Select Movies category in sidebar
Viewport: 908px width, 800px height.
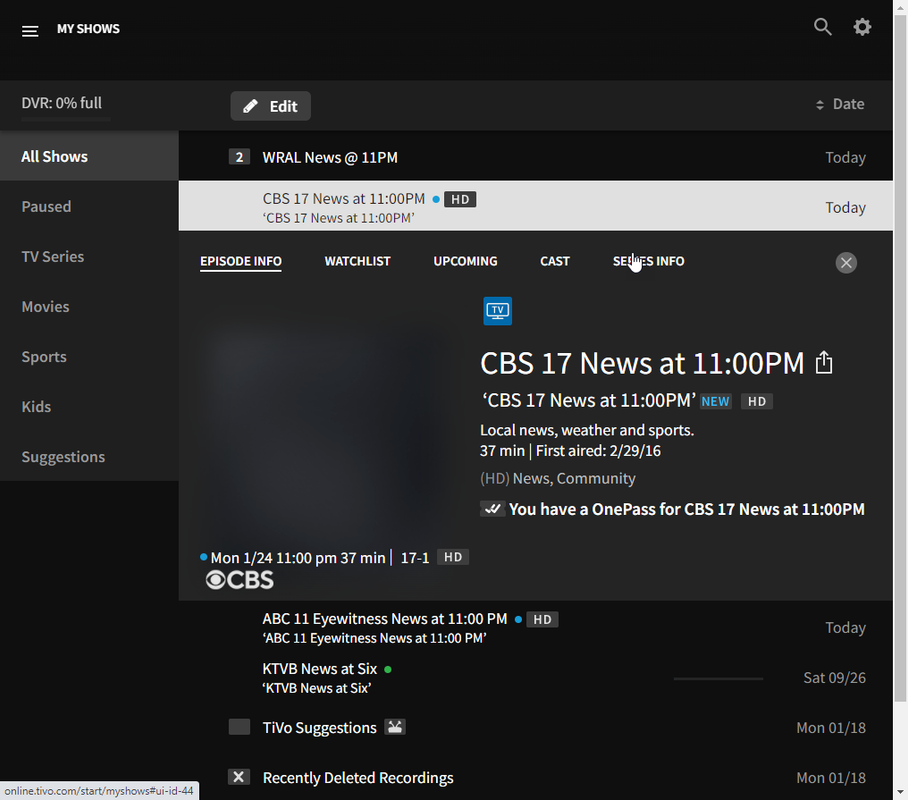point(89,306)
